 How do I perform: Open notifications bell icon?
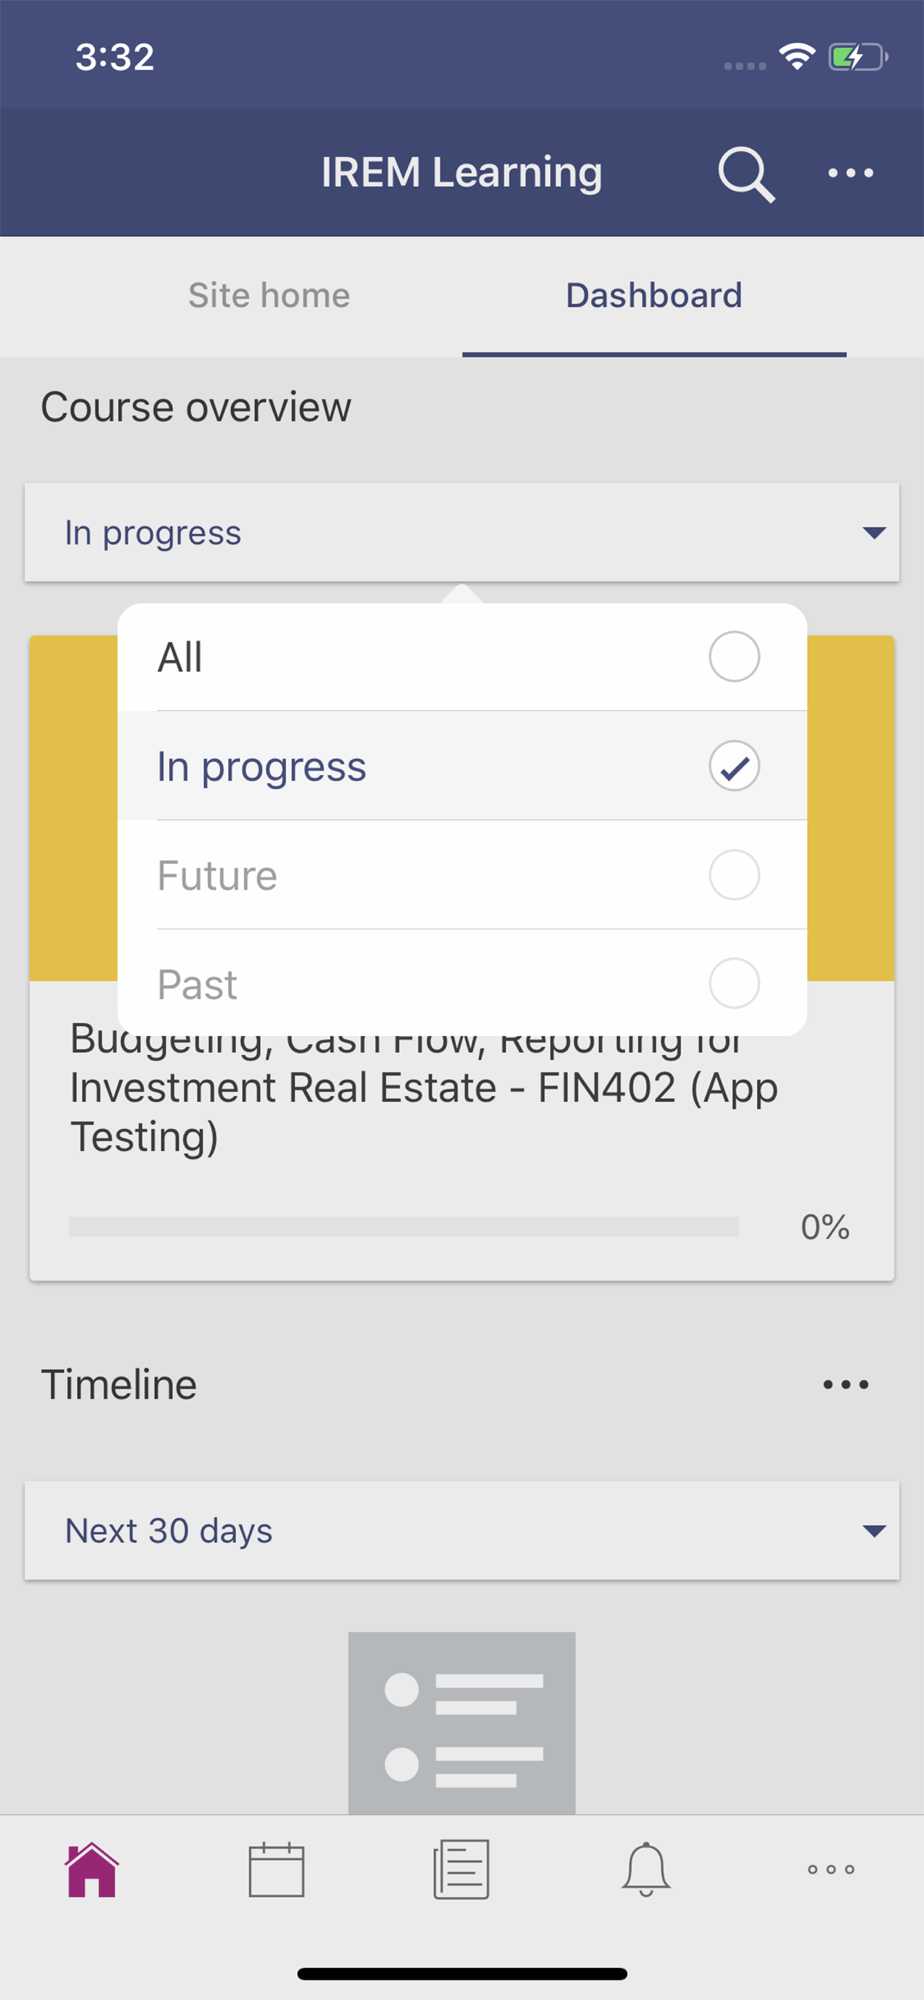[x=646, y=1869]
